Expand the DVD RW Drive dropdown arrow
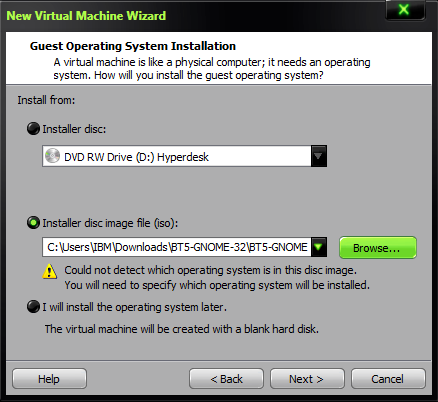The image size is (438, 402). click(319, 156)
